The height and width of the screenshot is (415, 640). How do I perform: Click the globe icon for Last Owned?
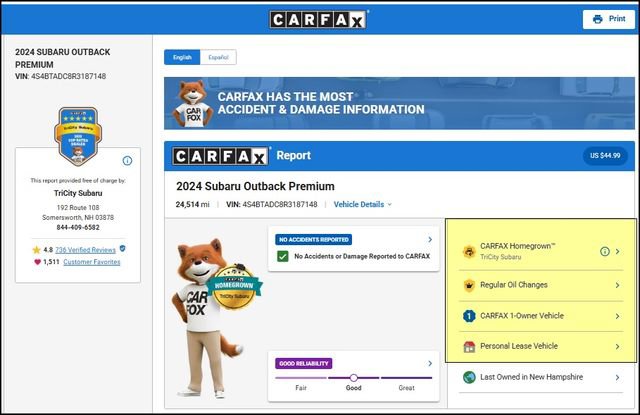tap(469, 377)
